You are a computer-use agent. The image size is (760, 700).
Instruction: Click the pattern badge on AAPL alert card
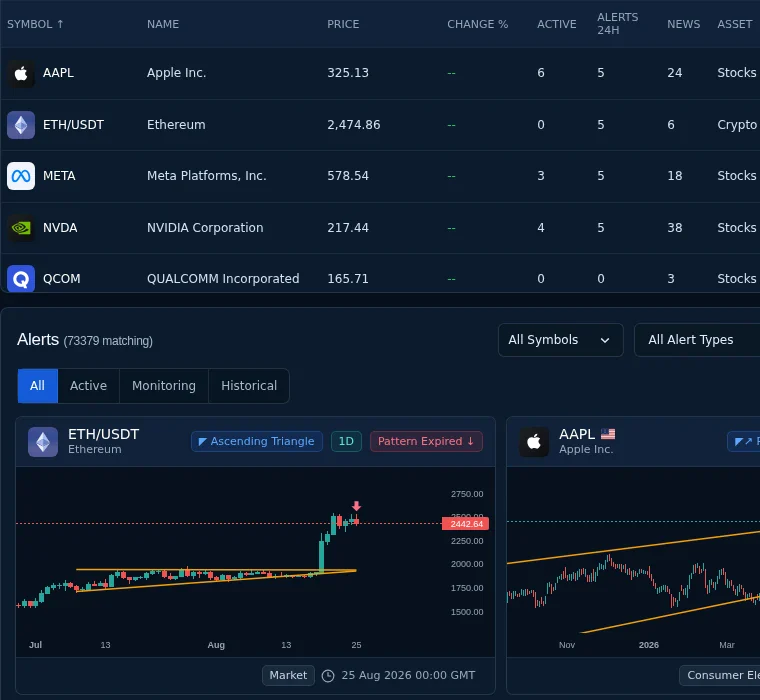(744, 442)
